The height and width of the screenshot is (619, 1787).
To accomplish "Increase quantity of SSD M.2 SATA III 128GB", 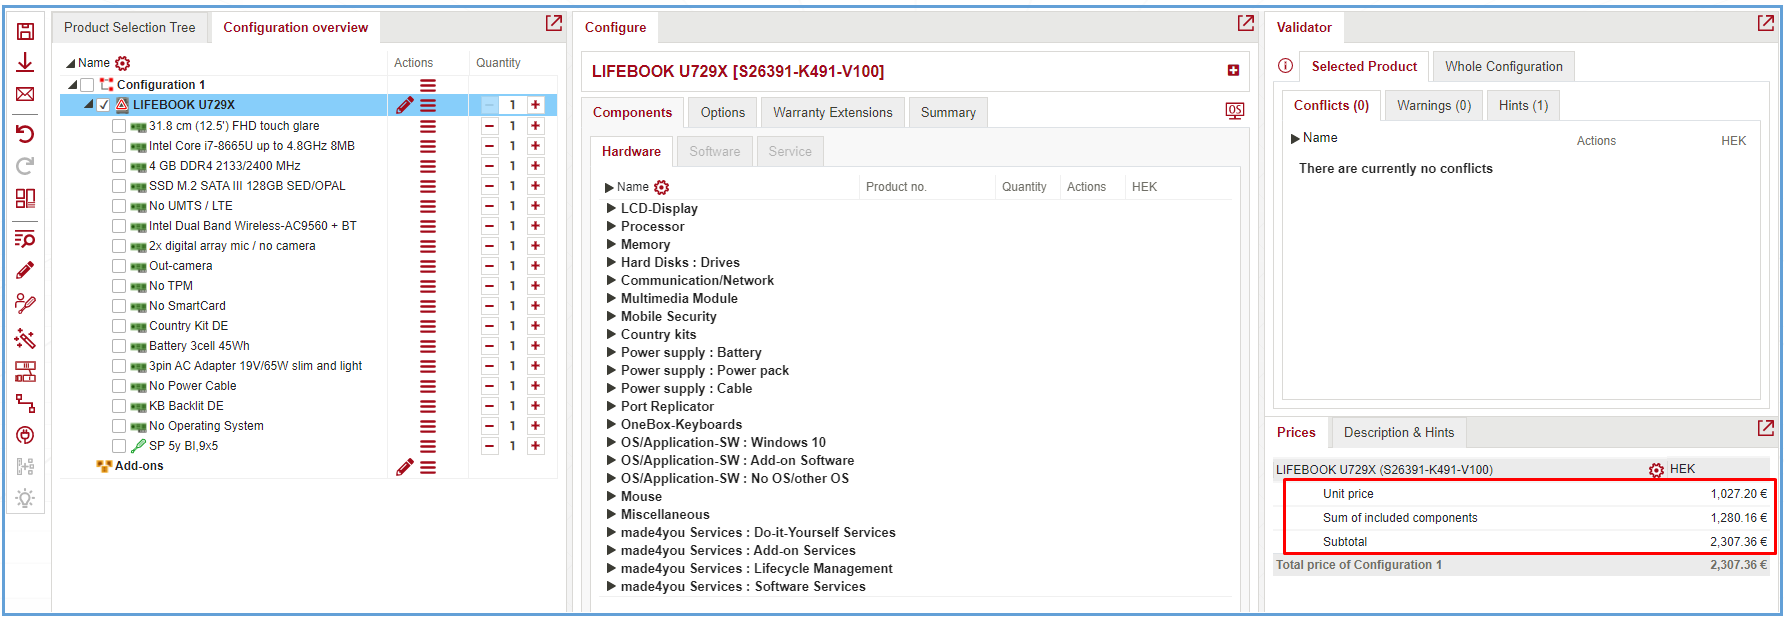I will click(x=536, y=186).
